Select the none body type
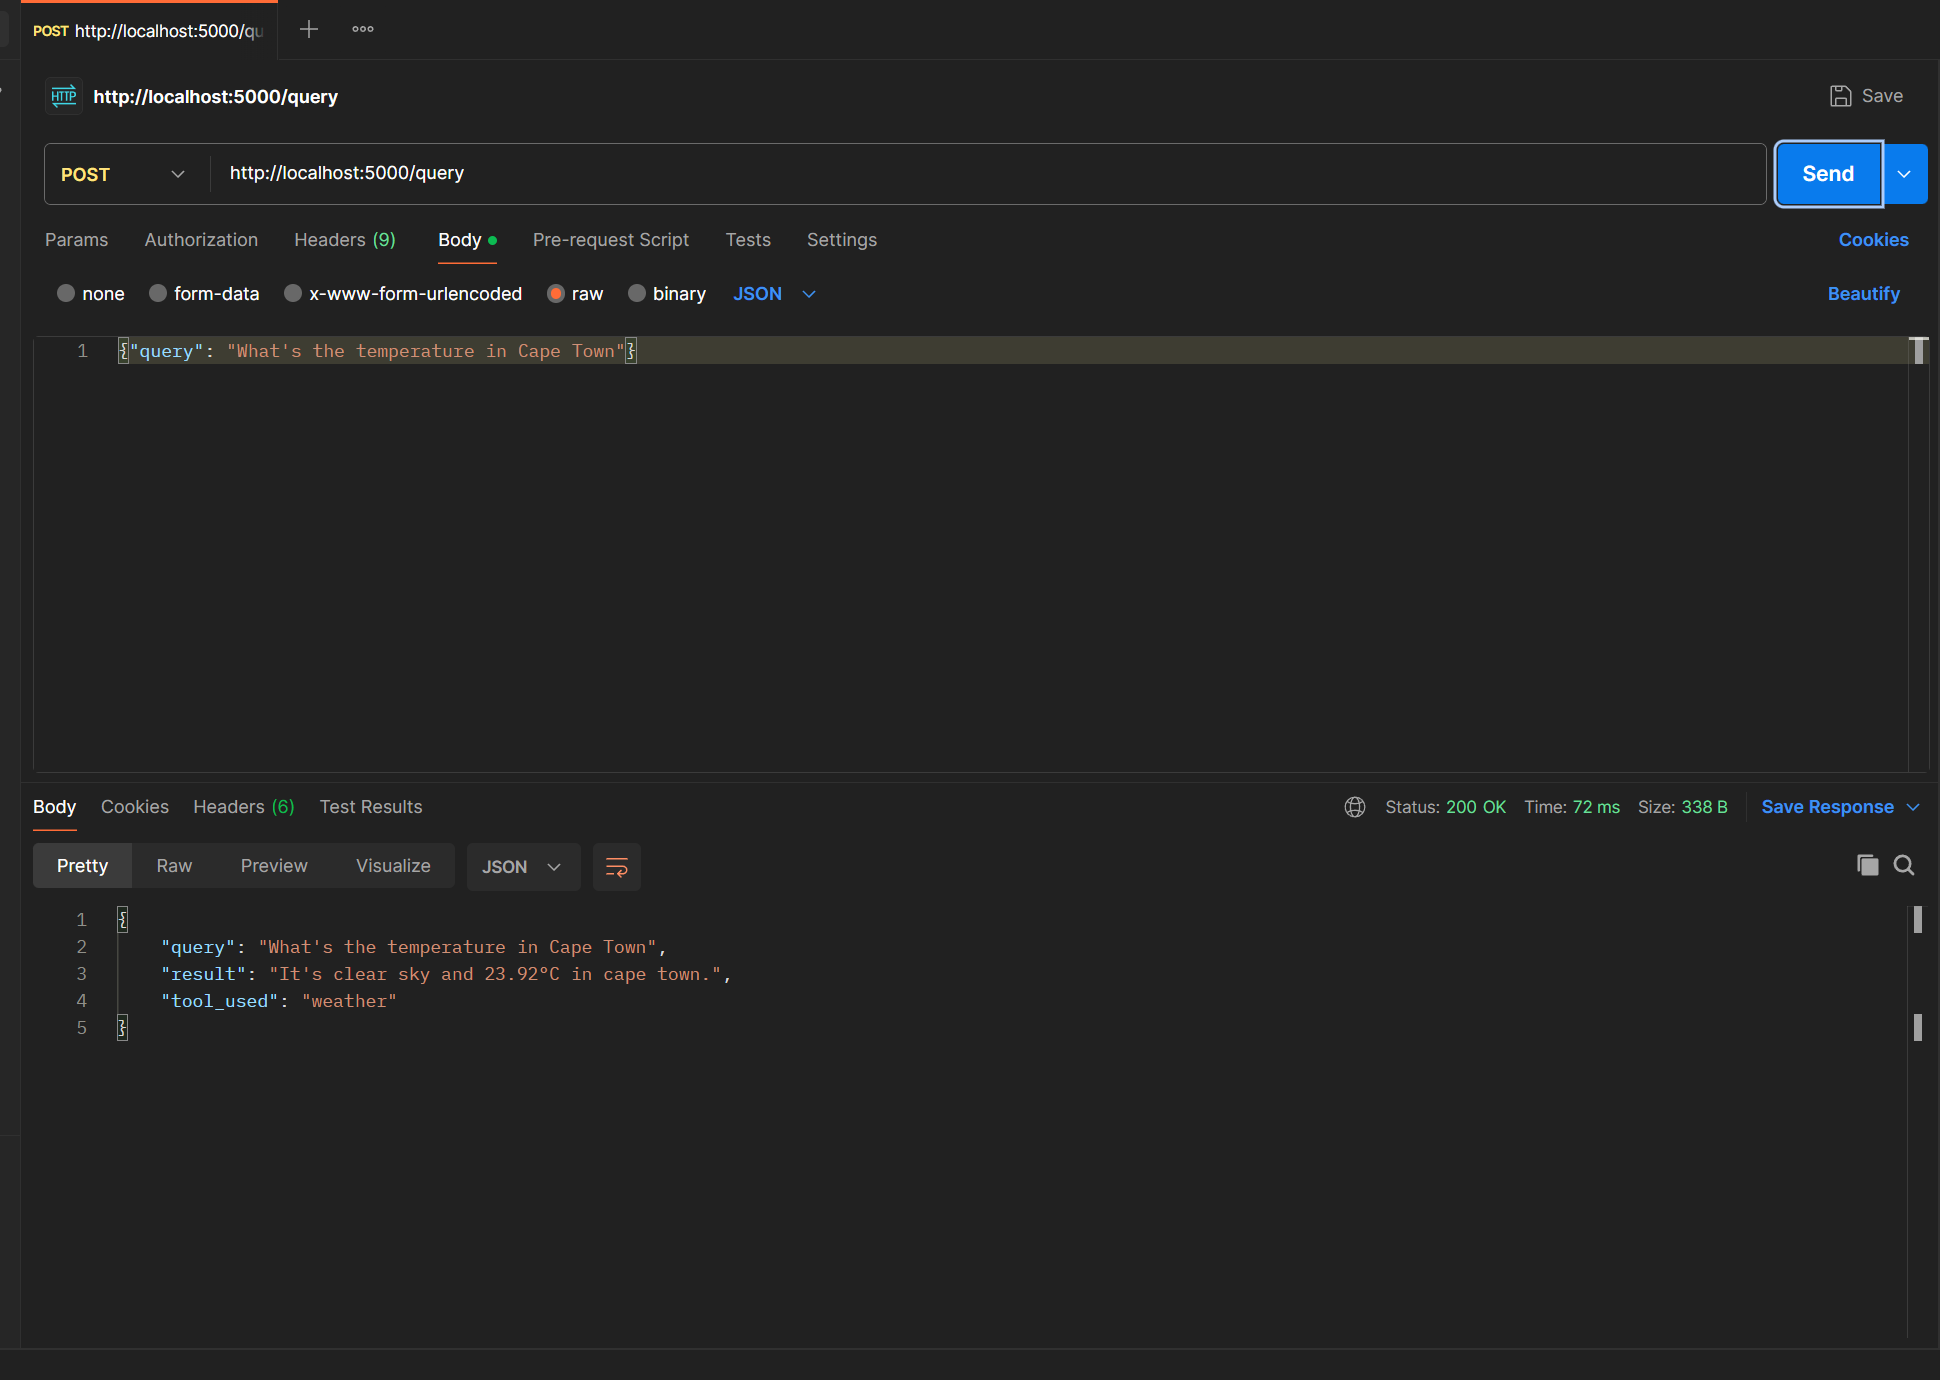 [x=66, y=294]
